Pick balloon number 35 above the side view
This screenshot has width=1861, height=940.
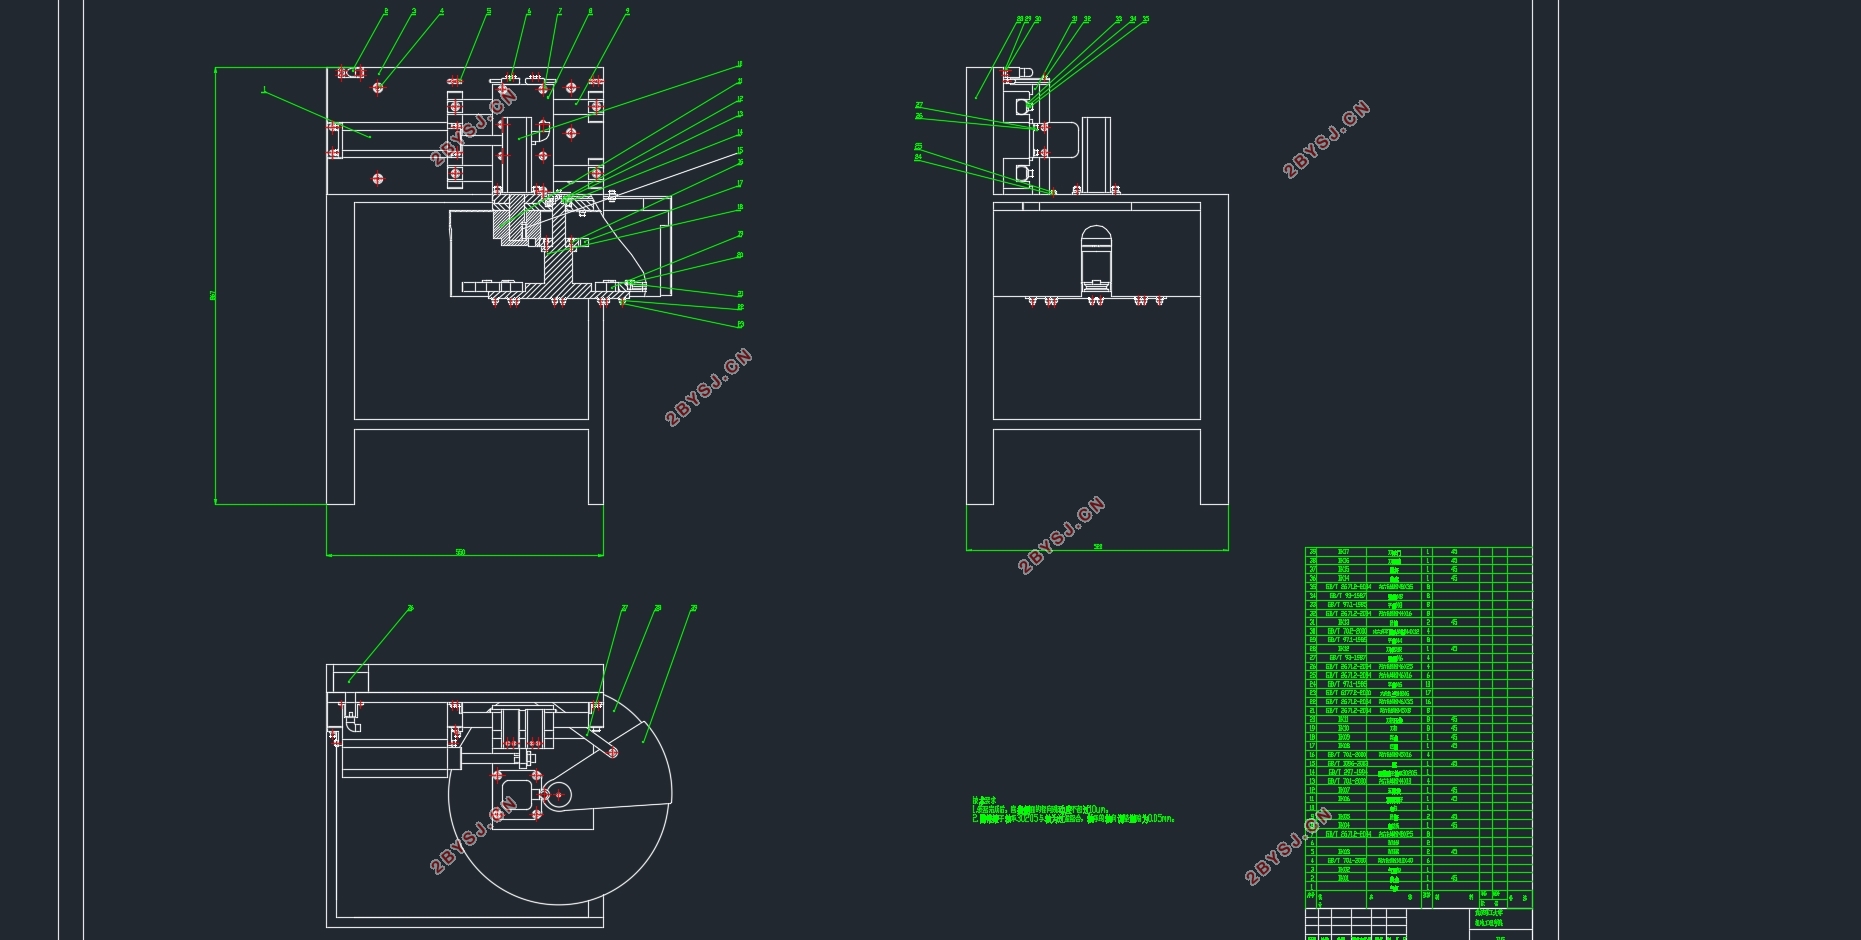(x=1146, y=19)
